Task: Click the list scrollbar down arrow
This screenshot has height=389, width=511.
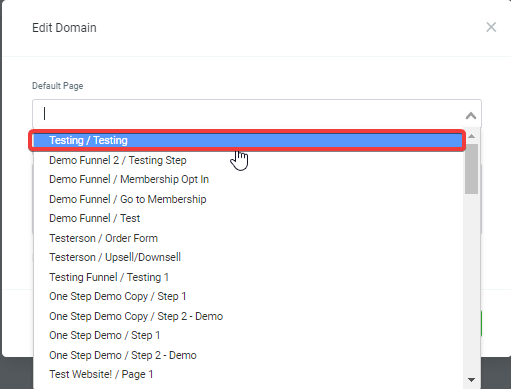Action: pos(471,380)
